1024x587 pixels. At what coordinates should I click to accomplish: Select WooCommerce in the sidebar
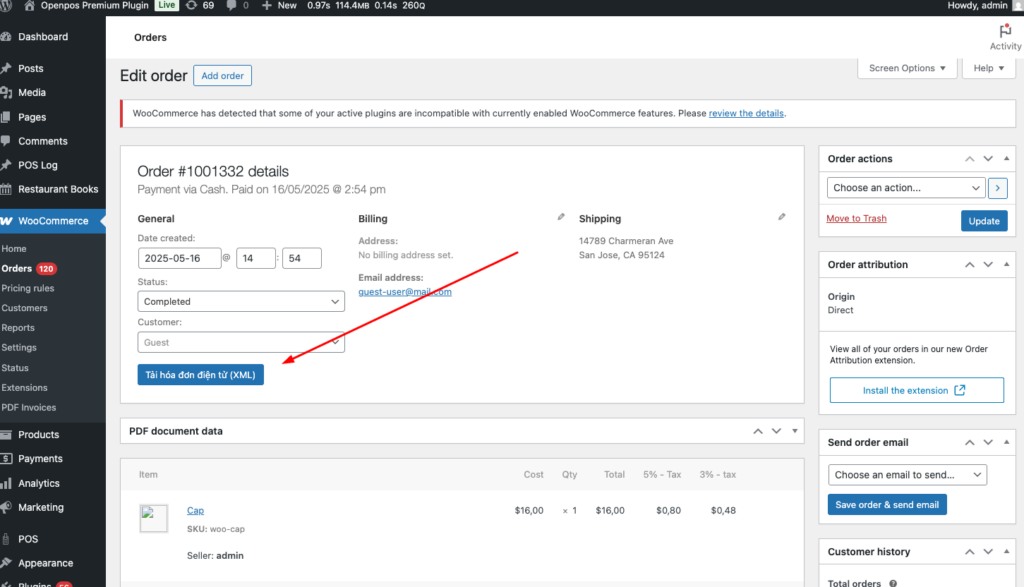coord(52,221)
